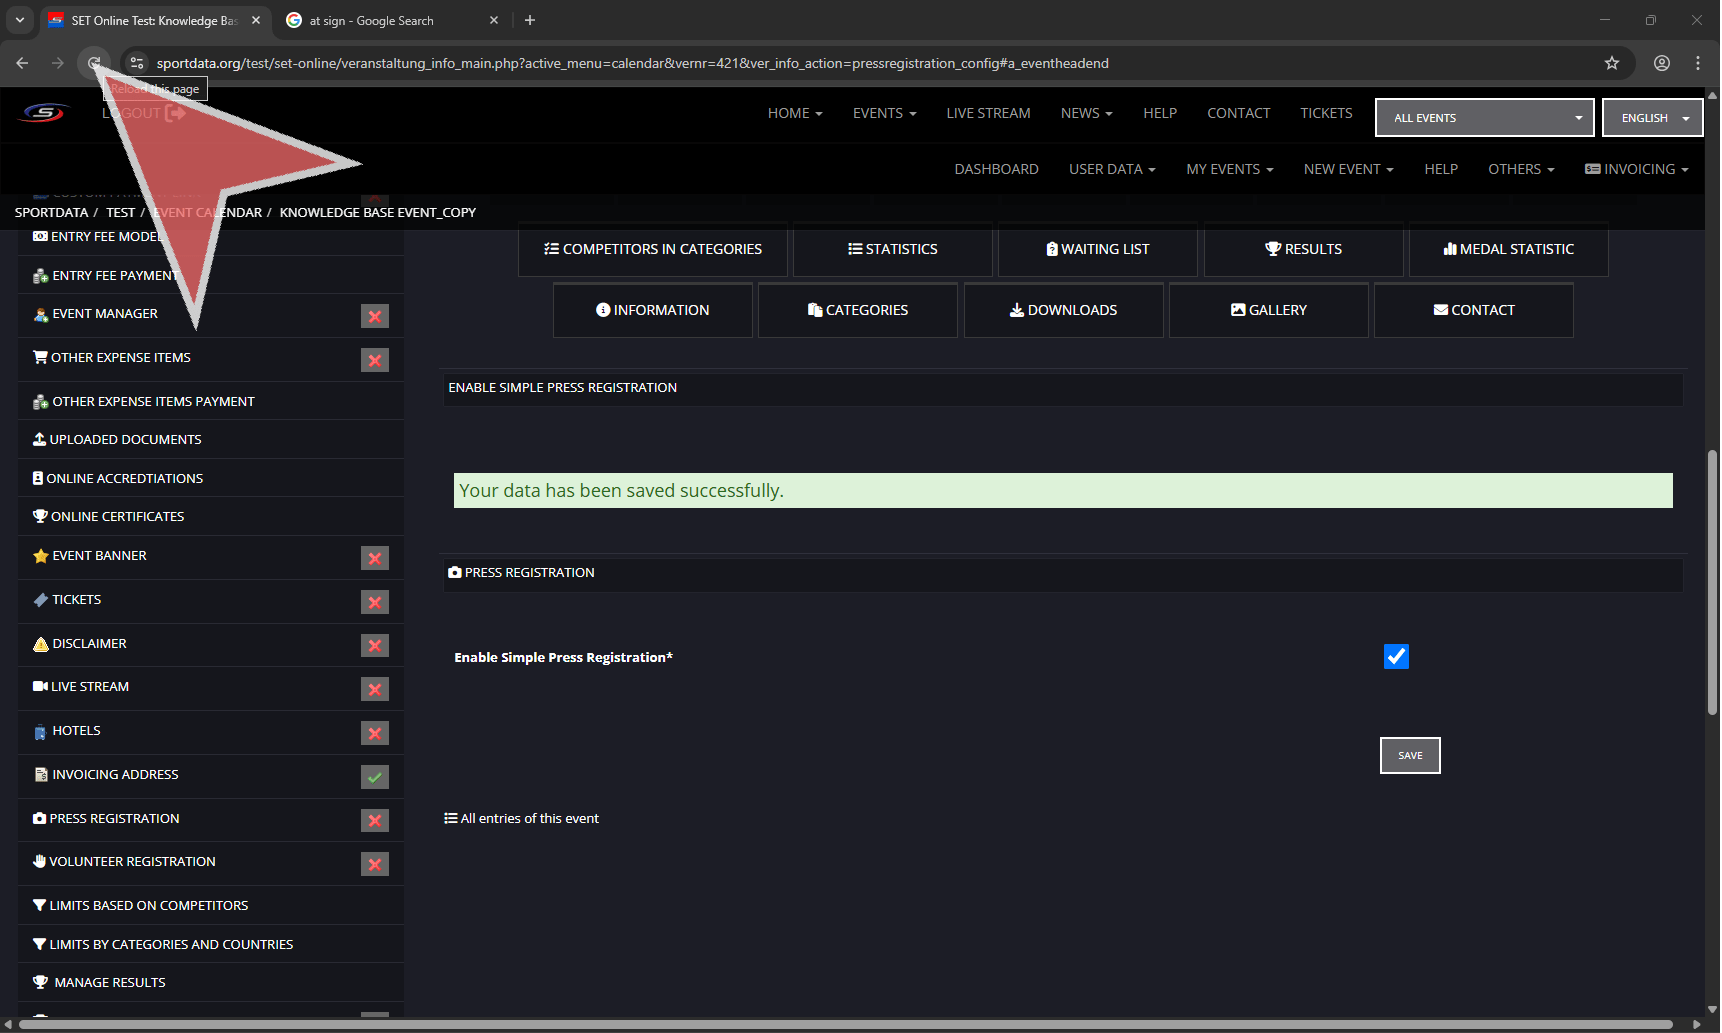Viewport: 1722px width, 1033px height.
Task: Bookmark this page with the star icon
Action: coord(1612,63)
